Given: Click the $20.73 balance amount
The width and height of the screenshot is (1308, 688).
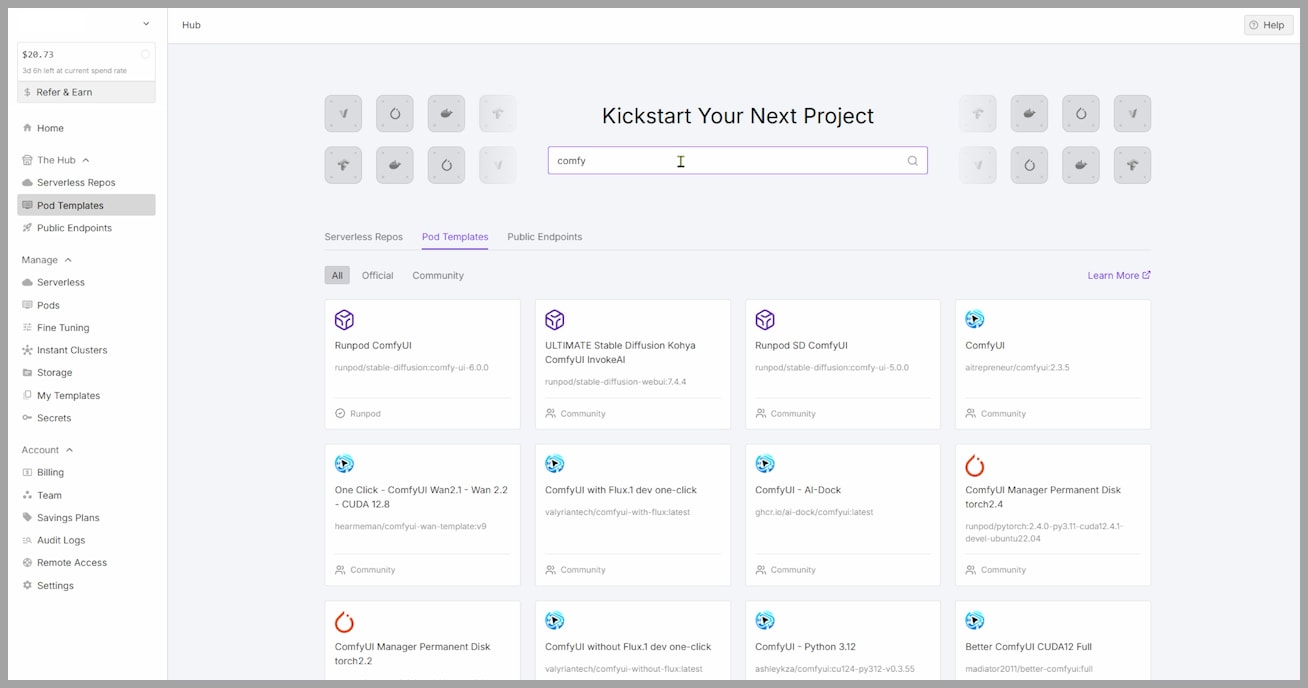Looking at the screenshot, I should tap(38, 55).
